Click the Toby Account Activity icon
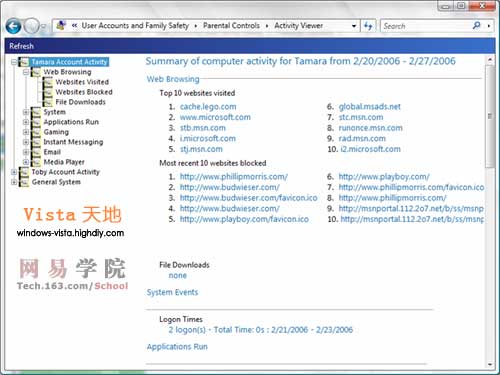The height and width of the screenshot is (375, 500). tap(24, 172)
